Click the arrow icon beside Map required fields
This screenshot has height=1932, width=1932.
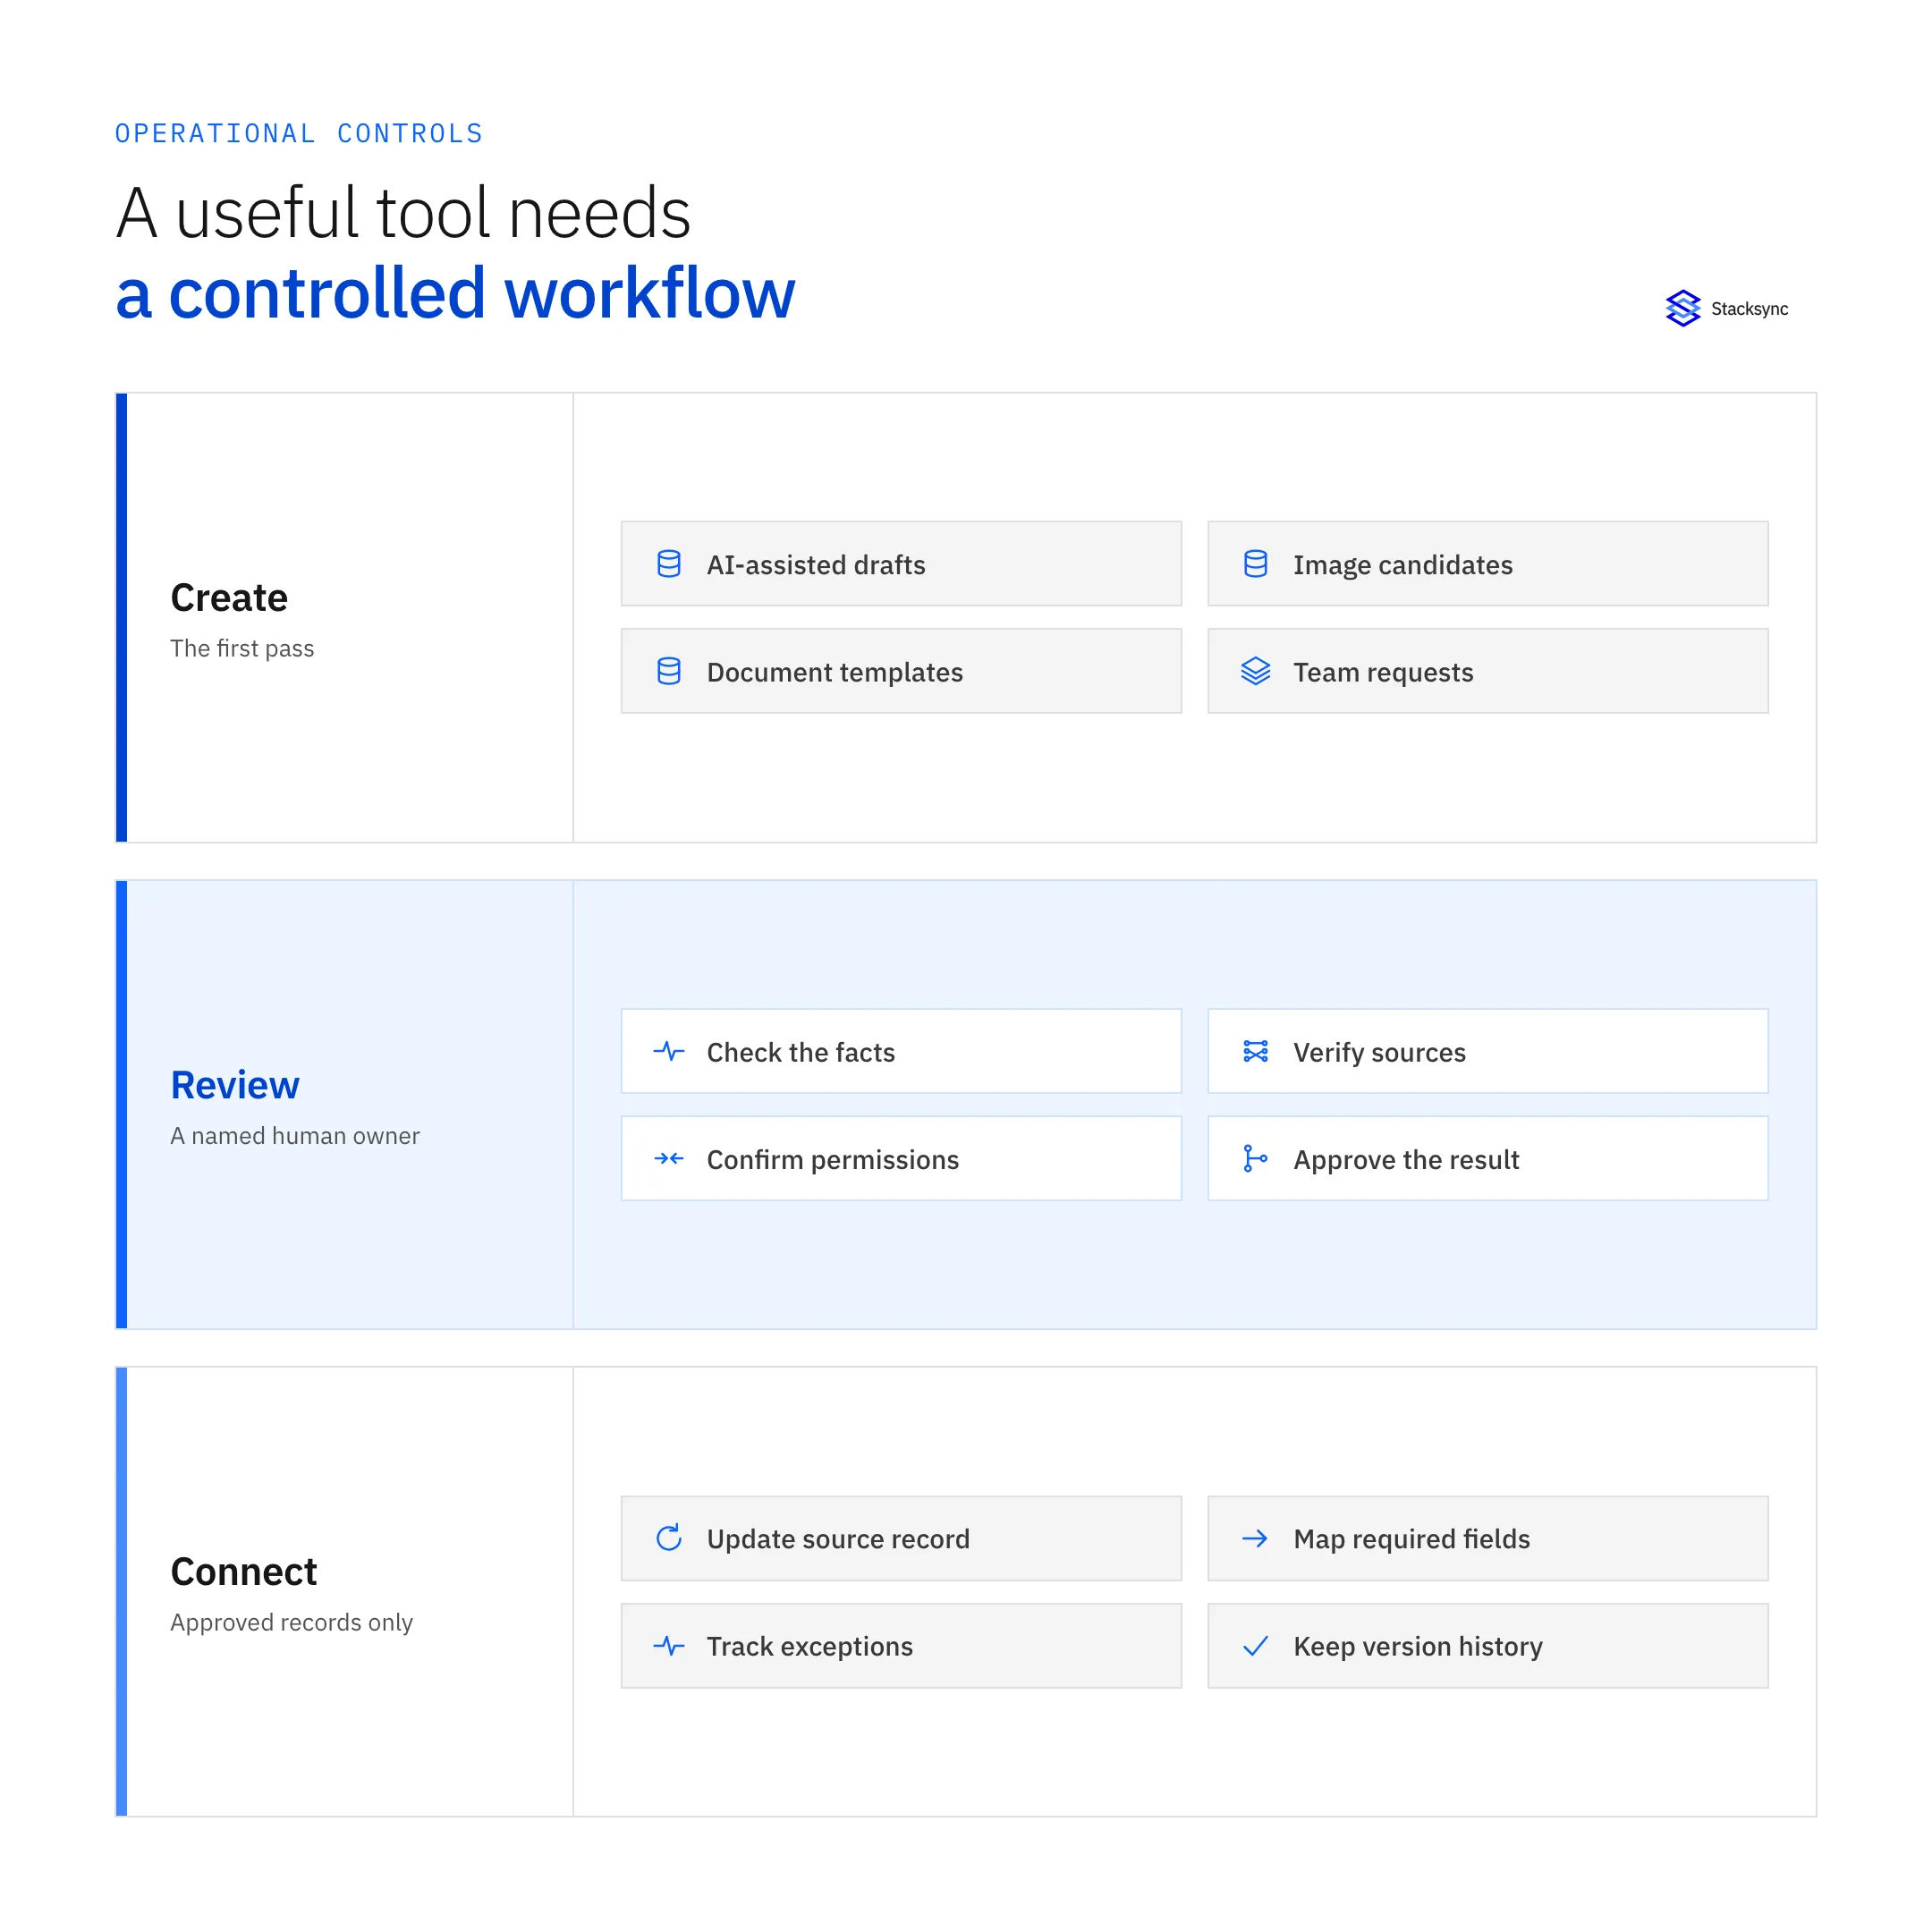click(1255, 1538)
